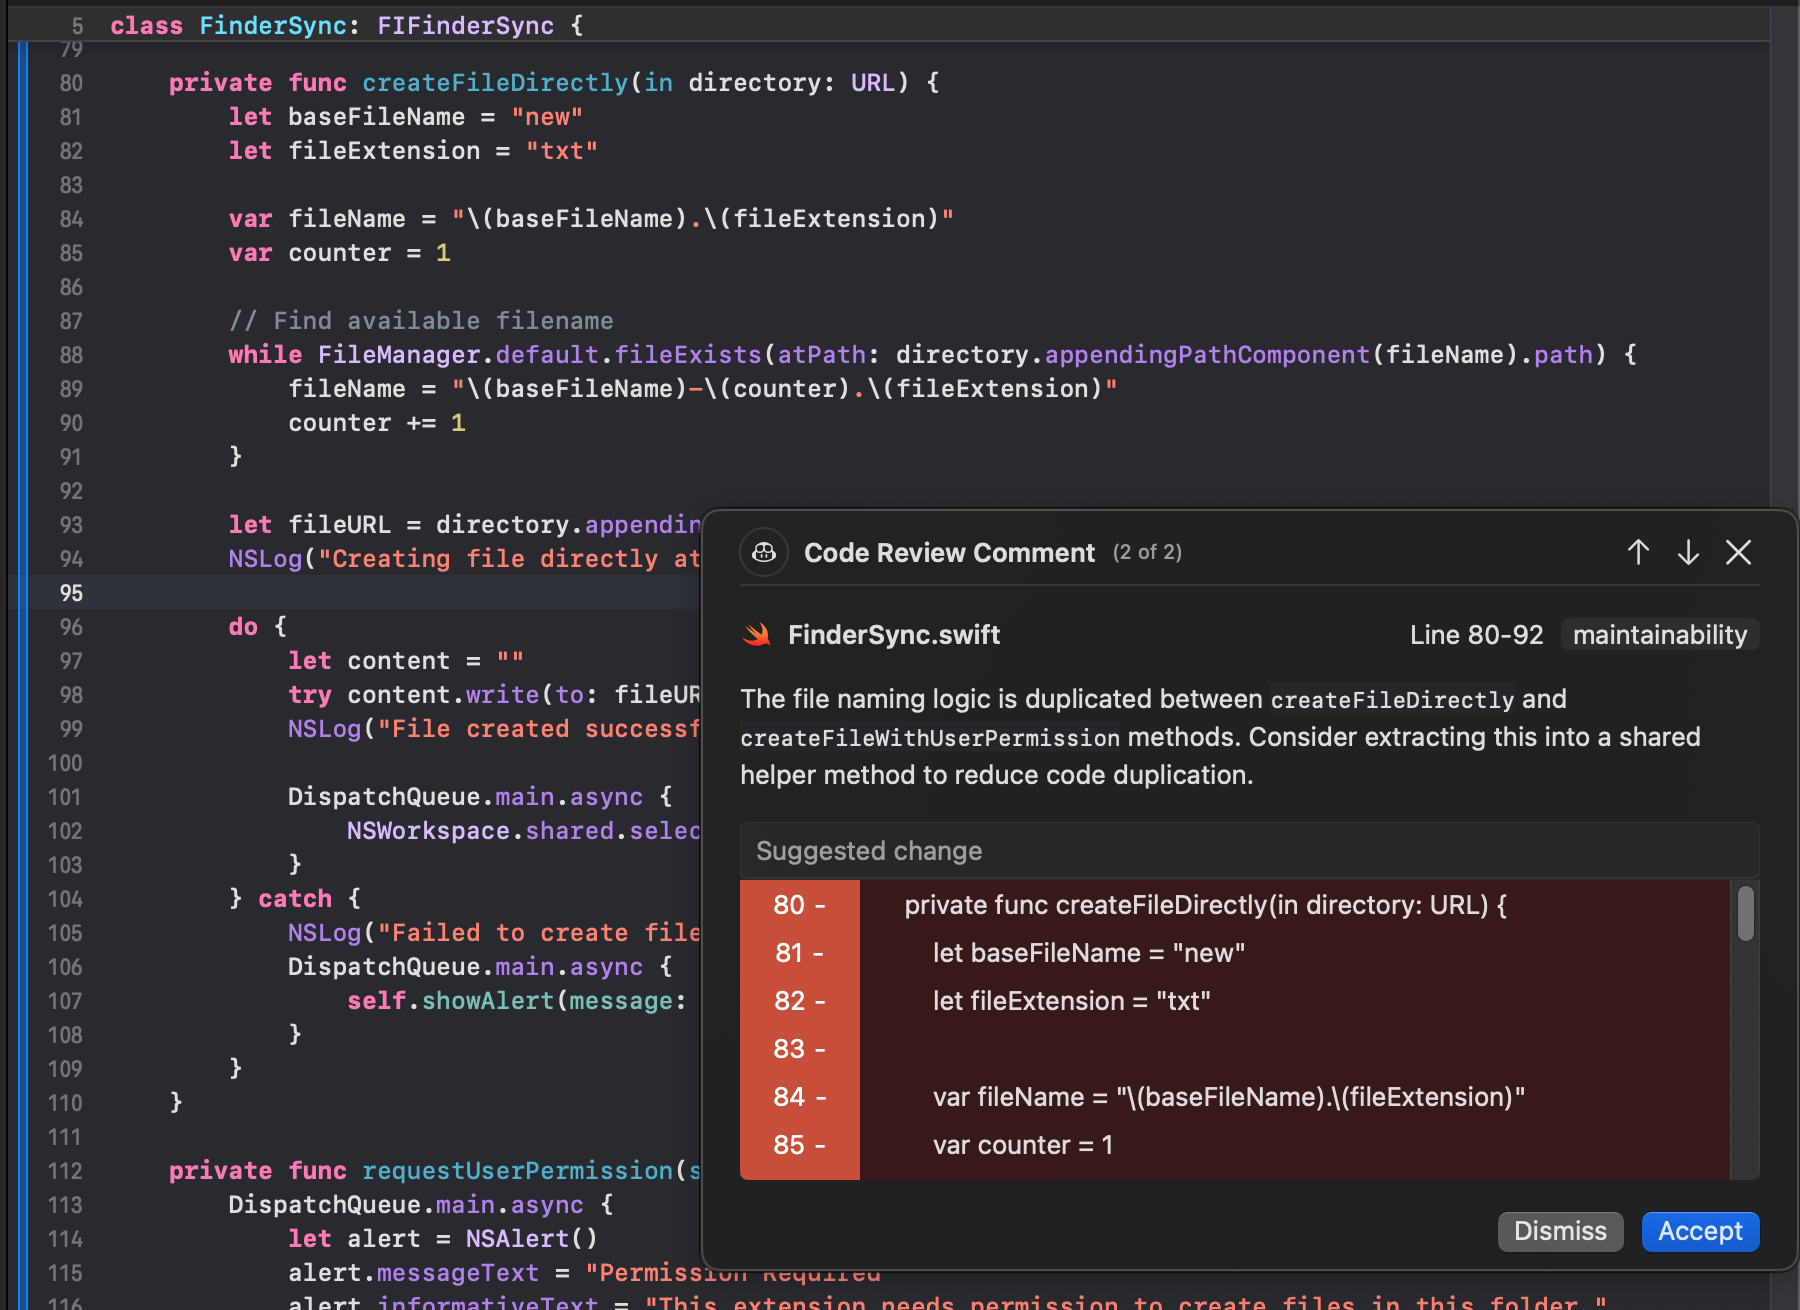This screenshot has width=1800, height=1310.
Task: Go to next comment with the down arrow
Action: [x=1687, y=552]
